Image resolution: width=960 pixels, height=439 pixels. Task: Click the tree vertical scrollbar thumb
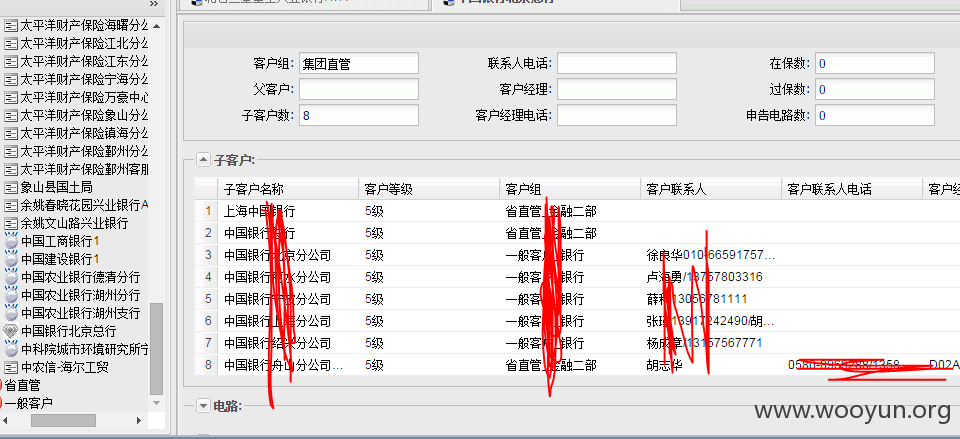point(157,348)
